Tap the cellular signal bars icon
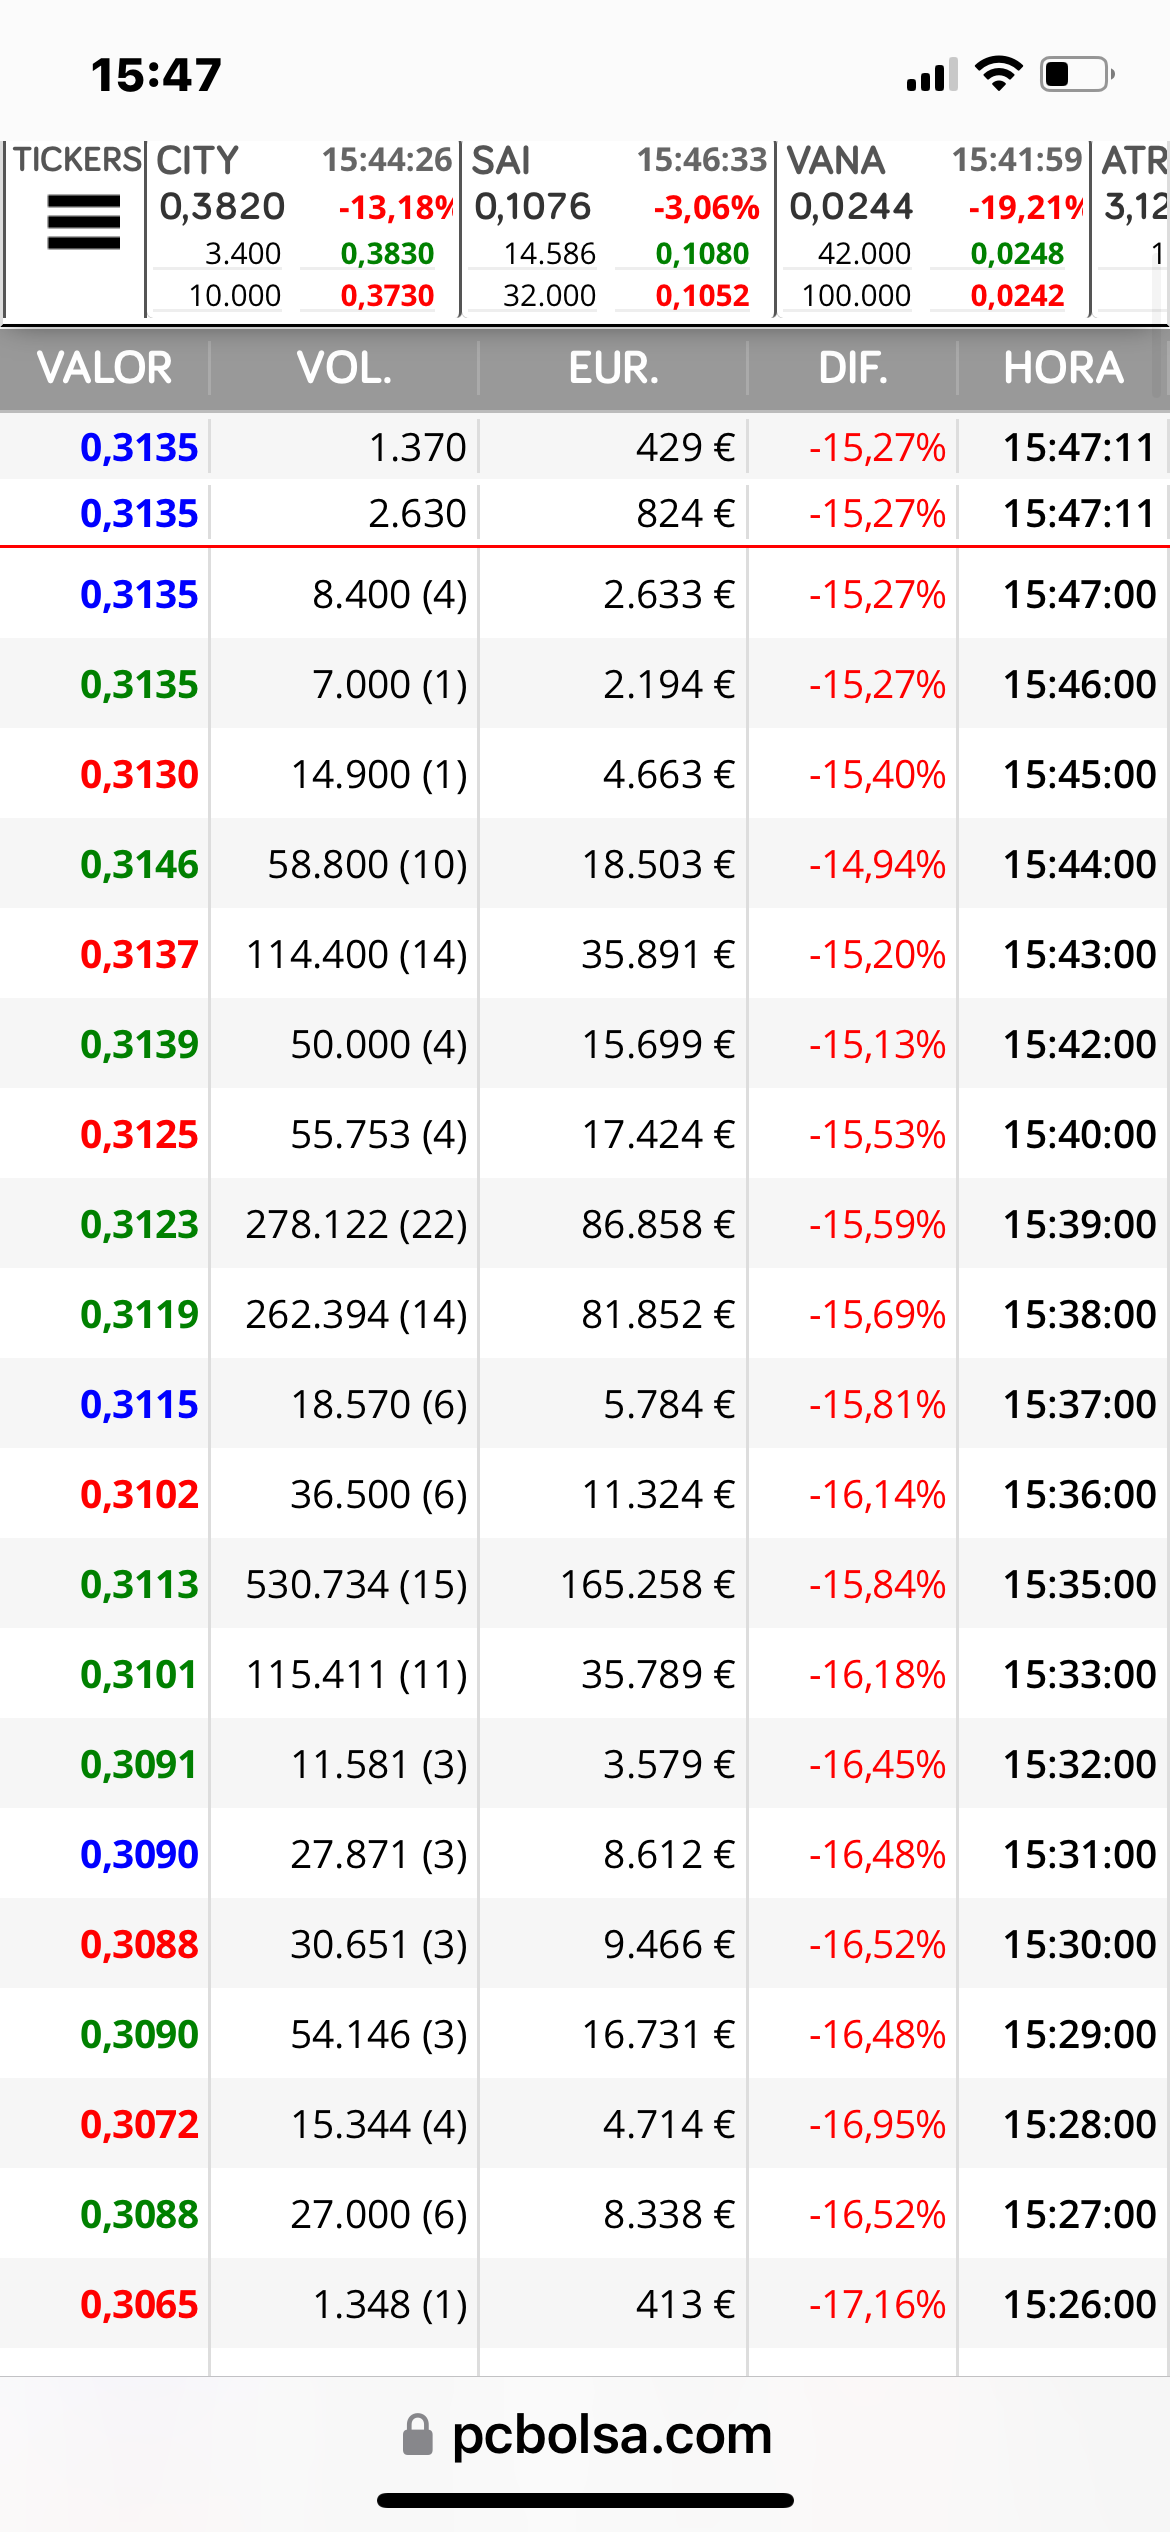The image size is (1170, 2532). [932, 75]
